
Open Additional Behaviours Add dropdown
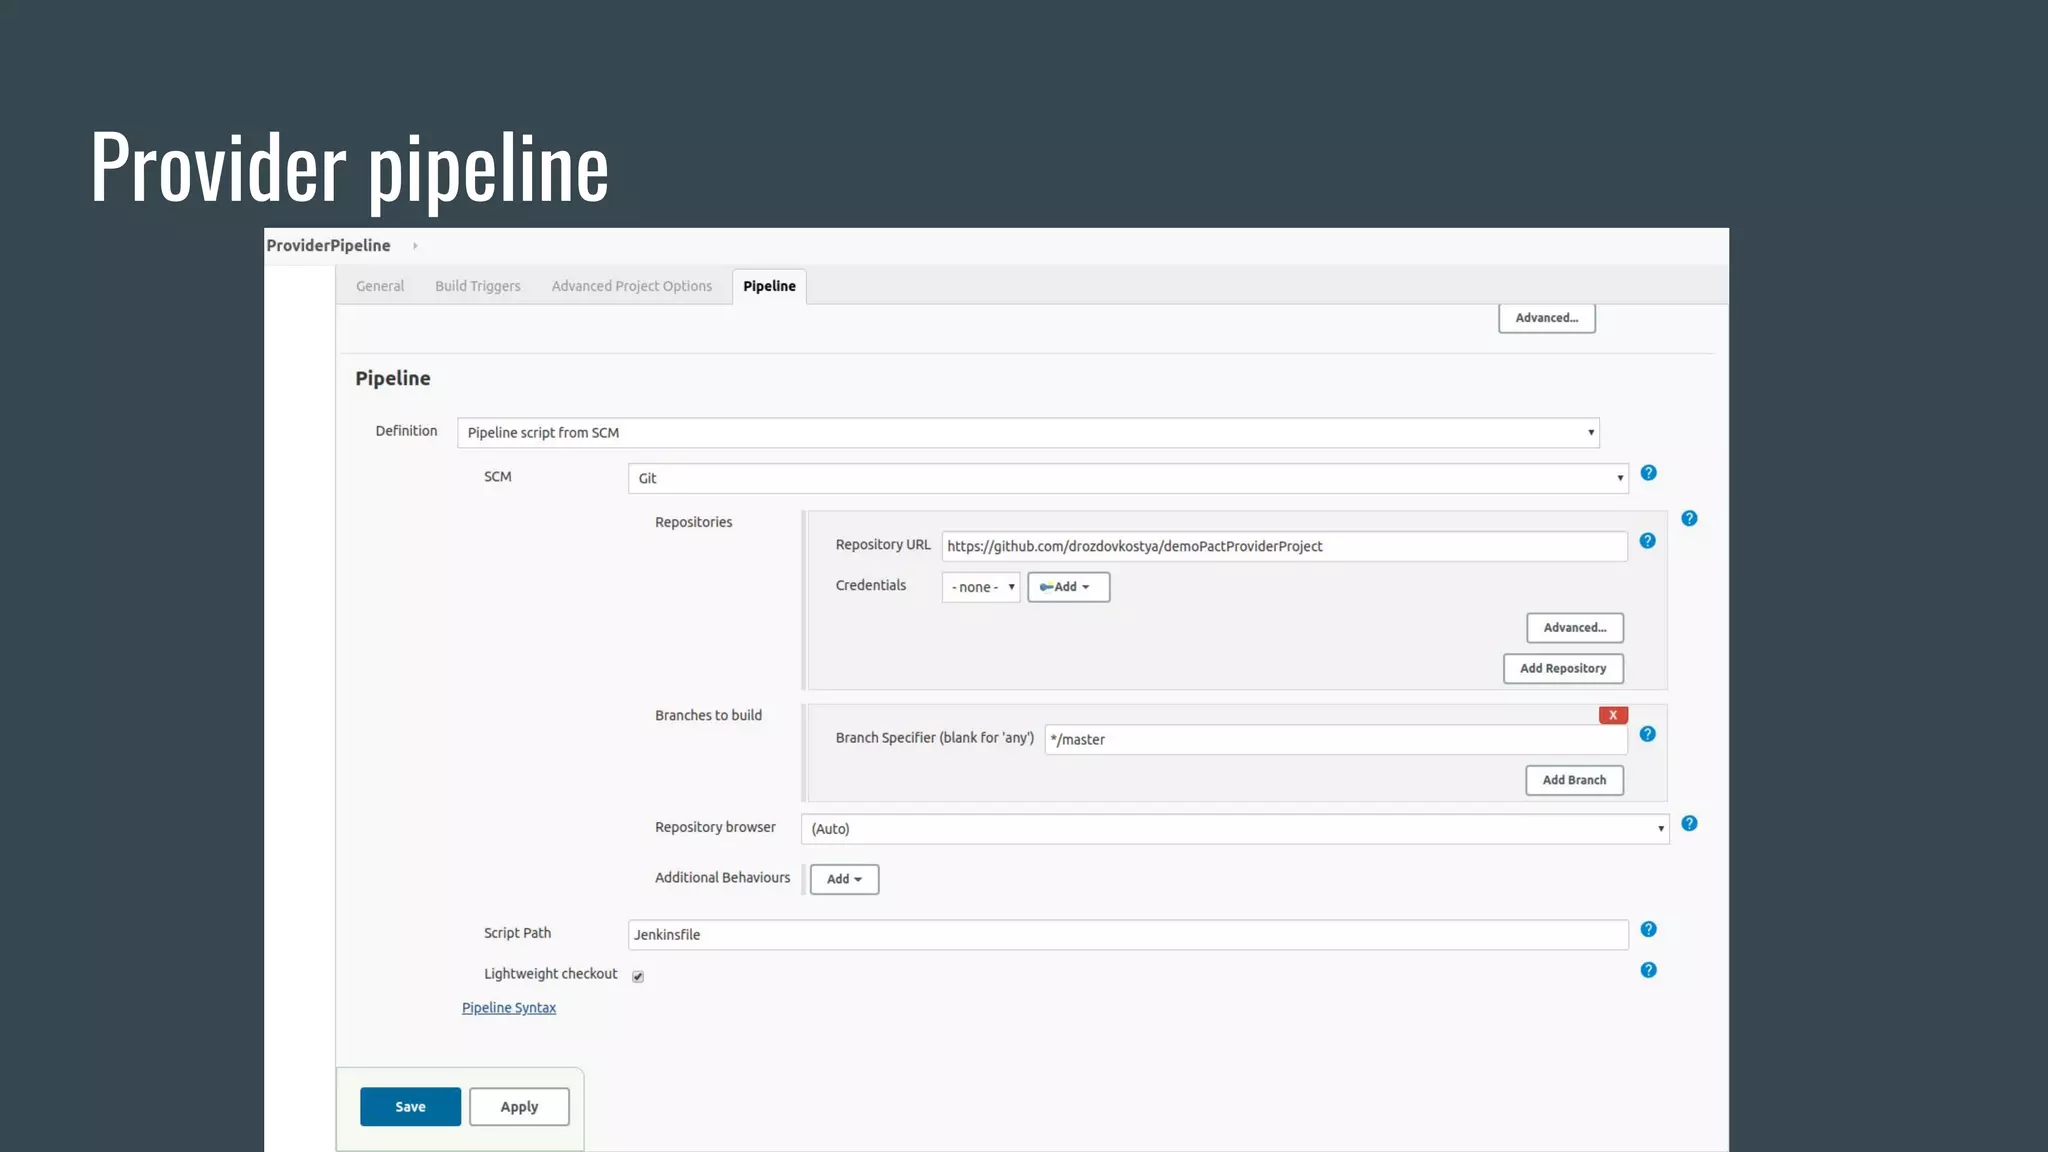(844, 879)
